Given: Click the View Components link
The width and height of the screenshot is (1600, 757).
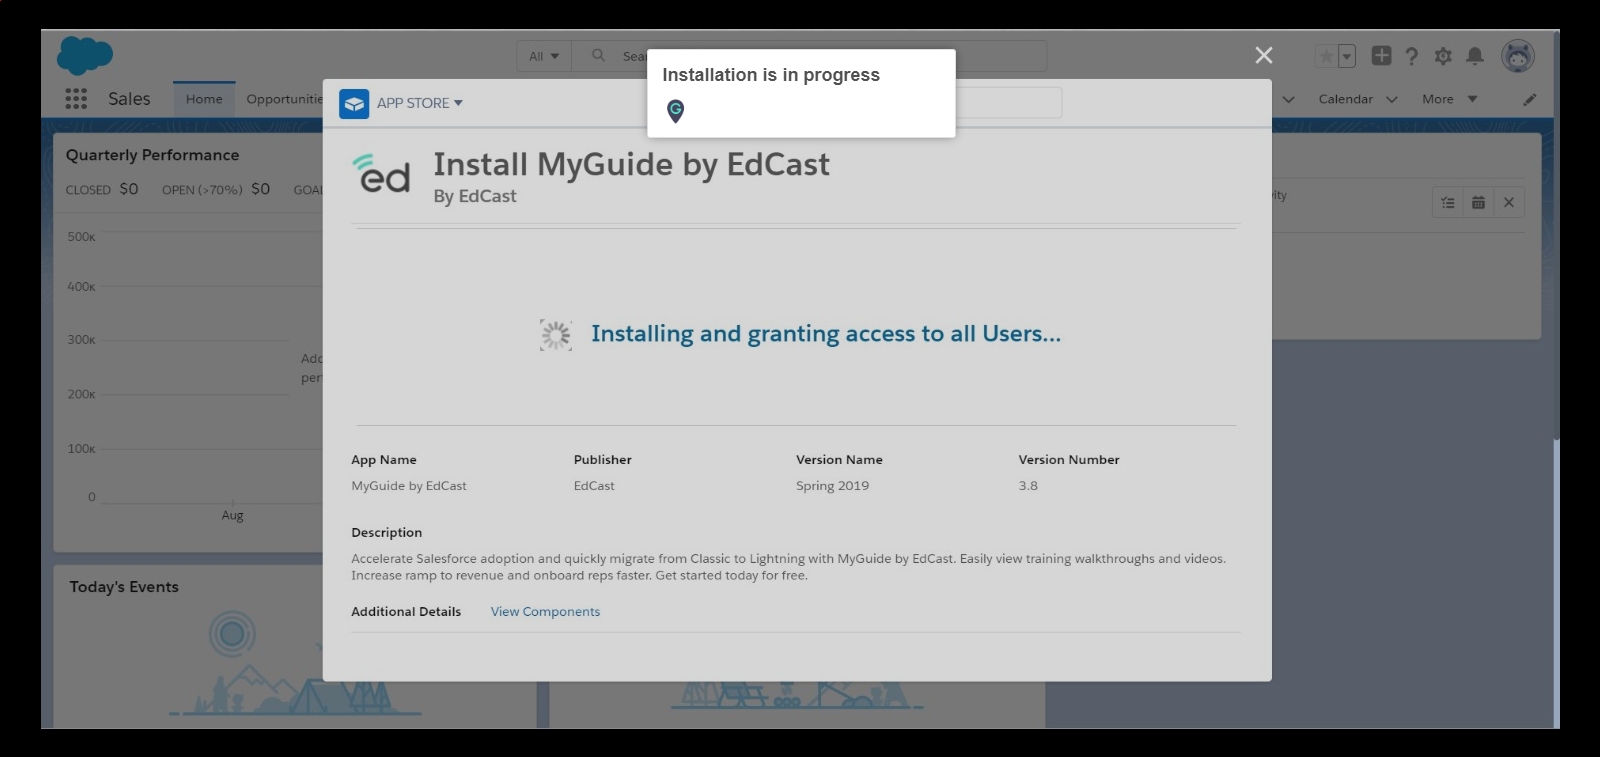Looking at the screenshot, I should pos(545,611).
